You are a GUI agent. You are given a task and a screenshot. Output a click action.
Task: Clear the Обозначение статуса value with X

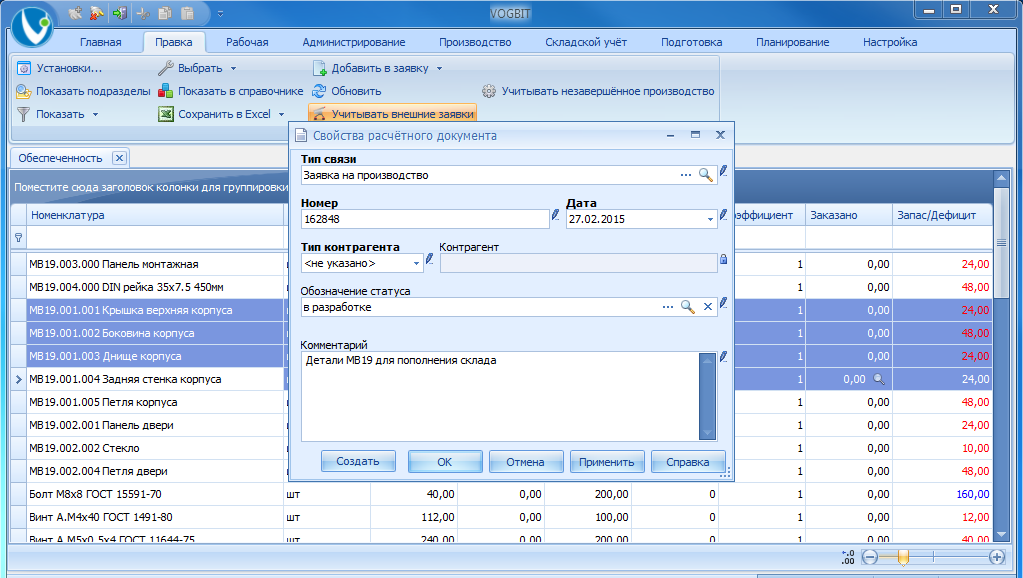coord(708,307)
